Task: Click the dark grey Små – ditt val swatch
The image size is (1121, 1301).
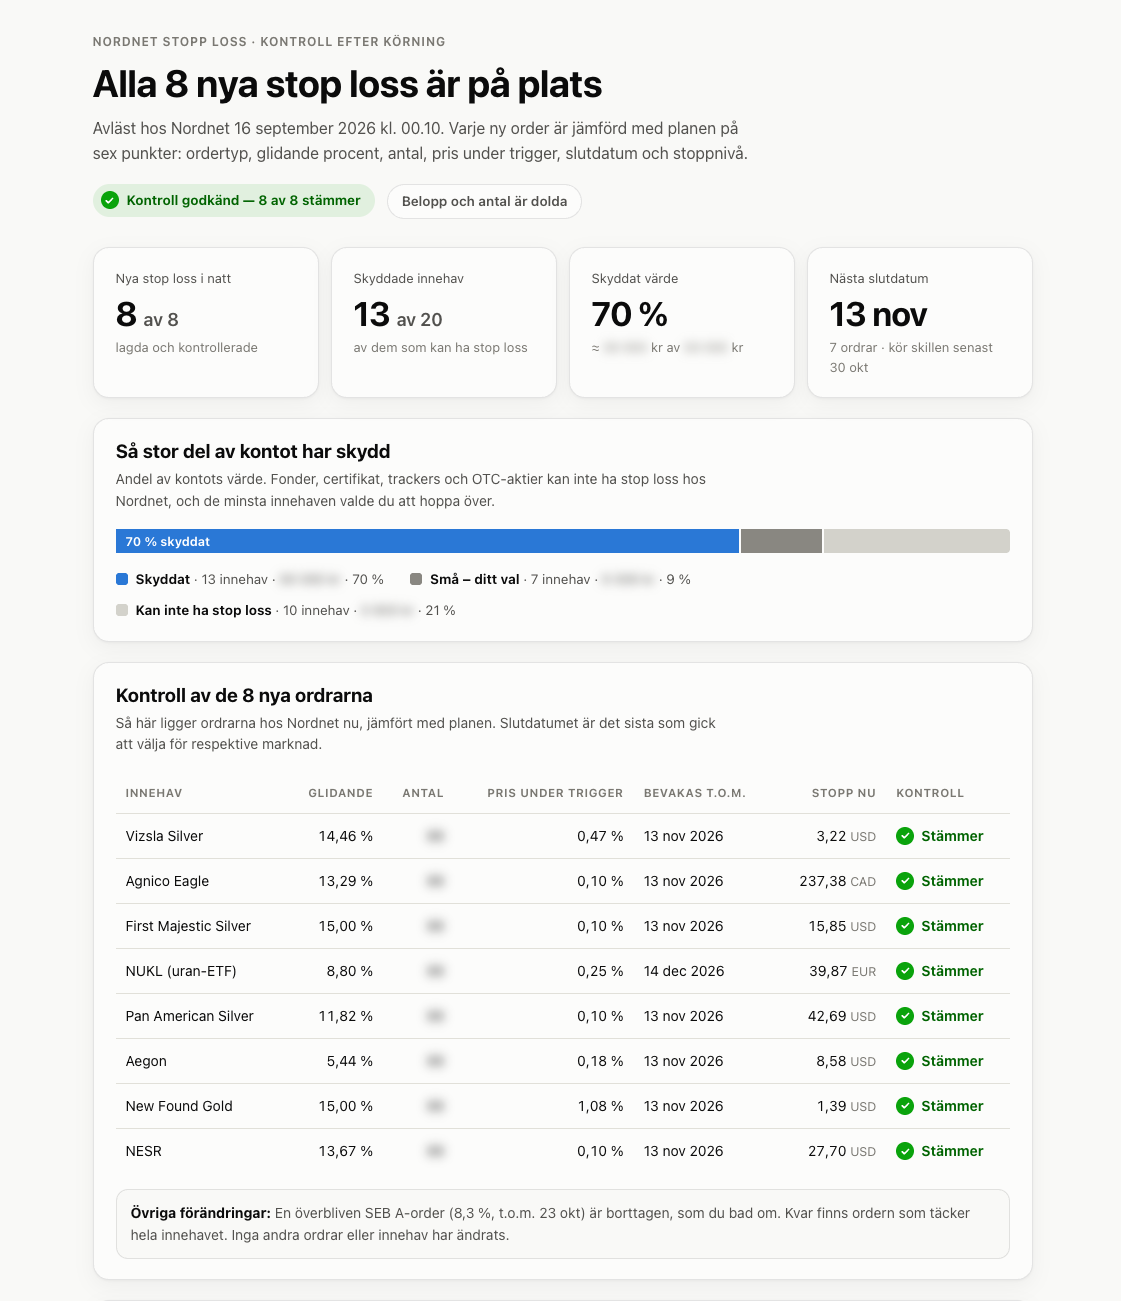Action: coord(416,579)
